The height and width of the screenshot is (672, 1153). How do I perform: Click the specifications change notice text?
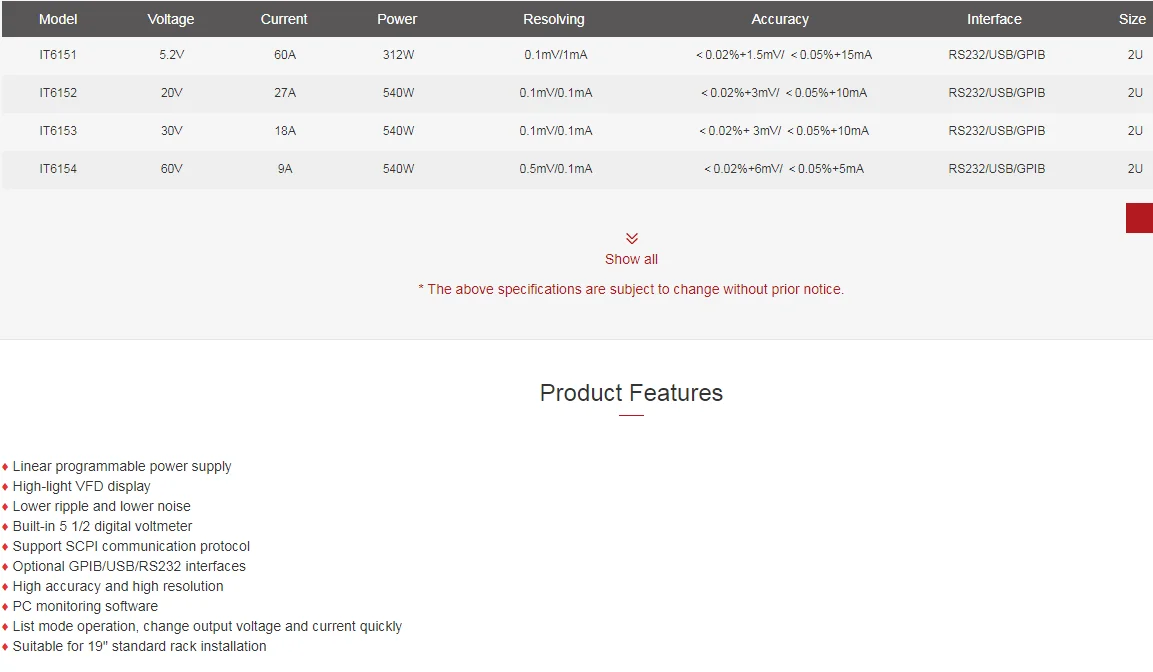point(631,289)
